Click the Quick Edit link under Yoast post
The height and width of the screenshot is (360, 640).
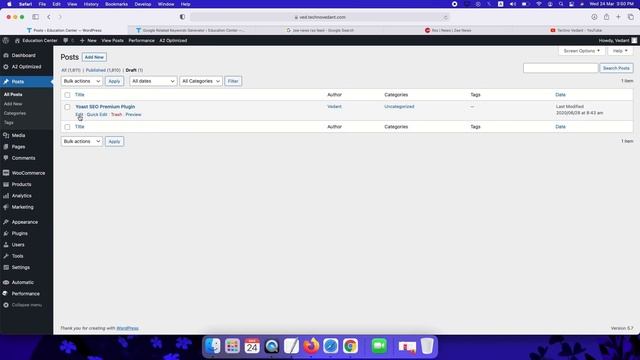pyautogui.click(x=97, y=115)
